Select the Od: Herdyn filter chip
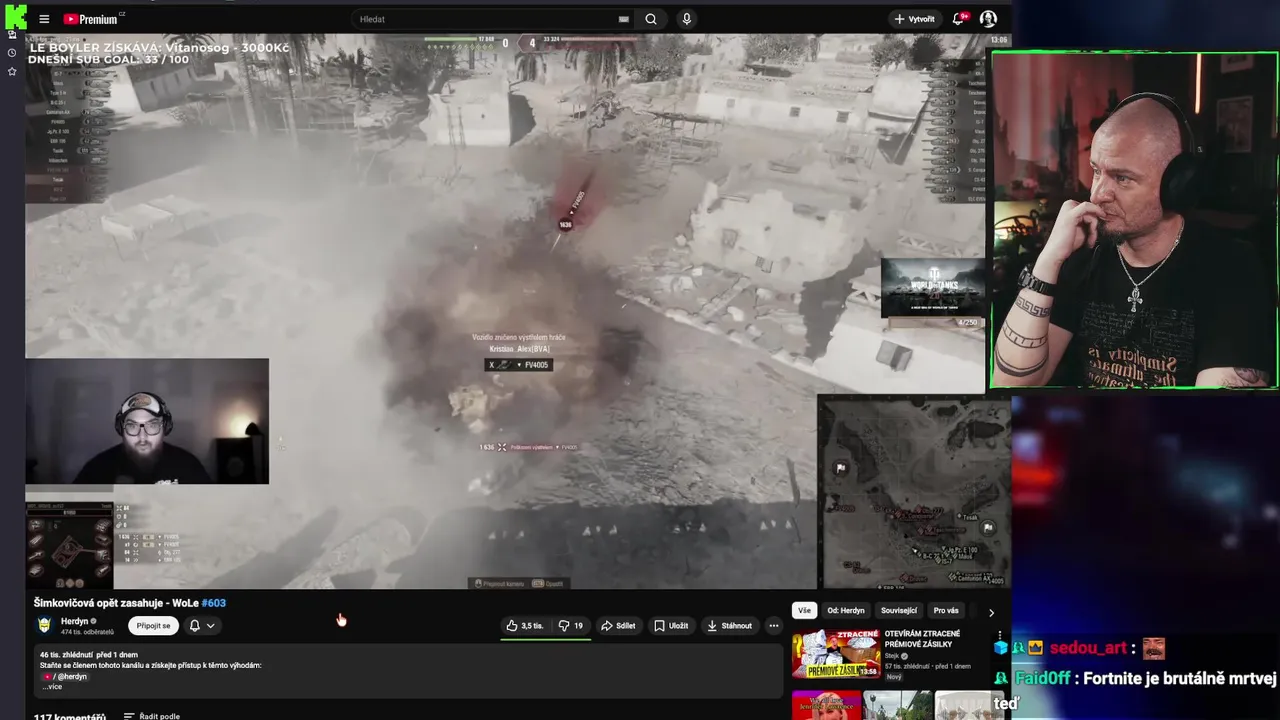 click(846, 610)
